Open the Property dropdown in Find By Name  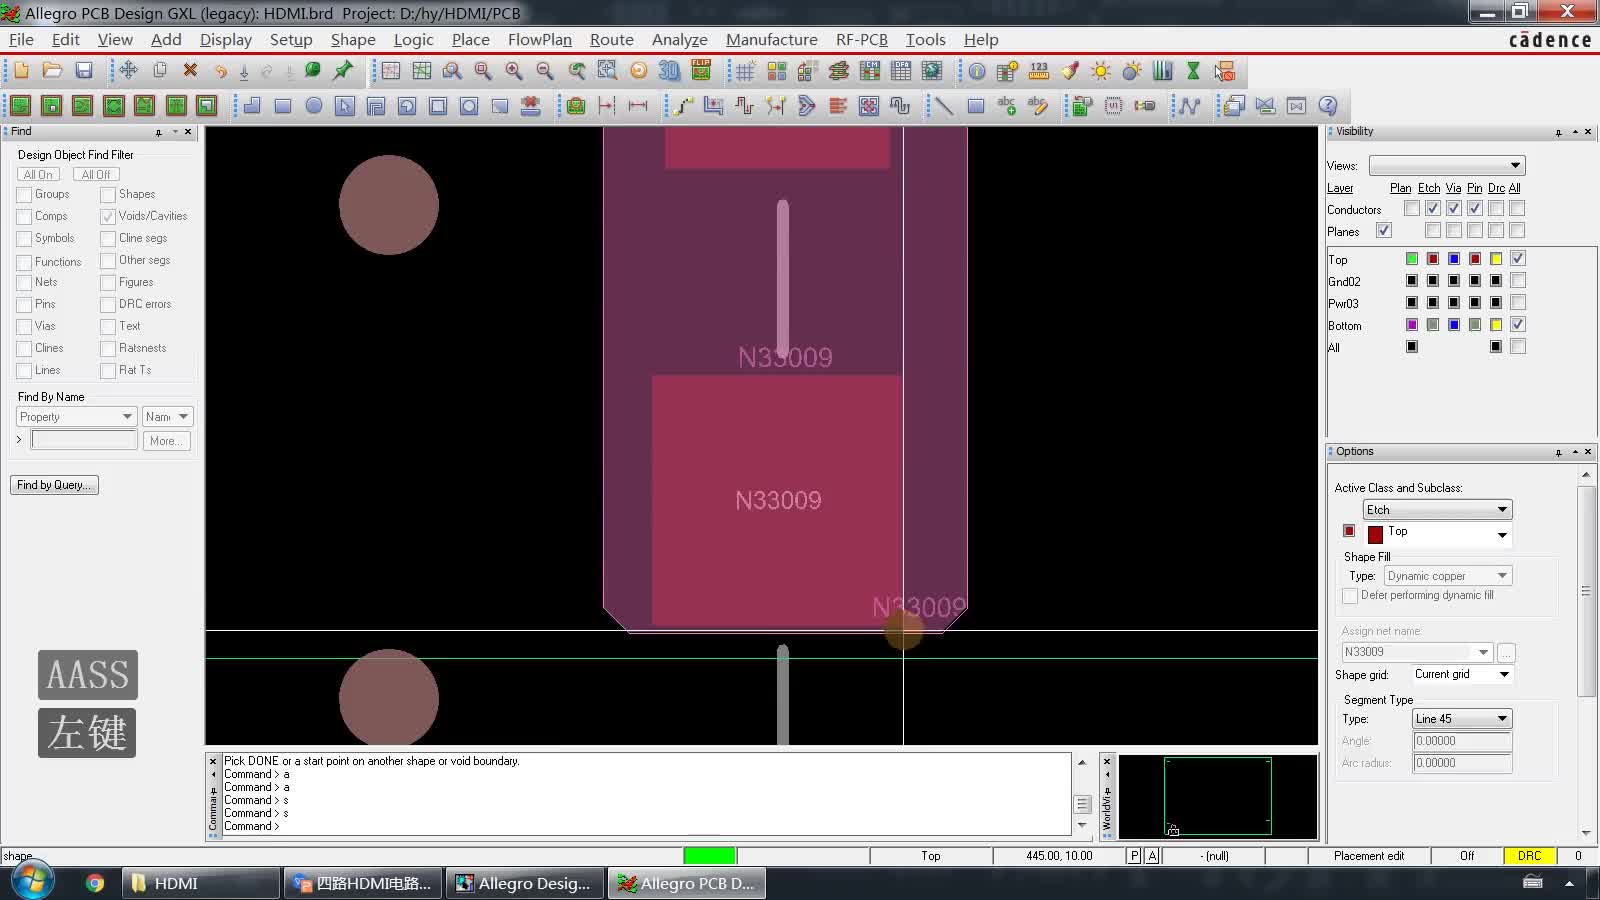click(x=76, y=416)
